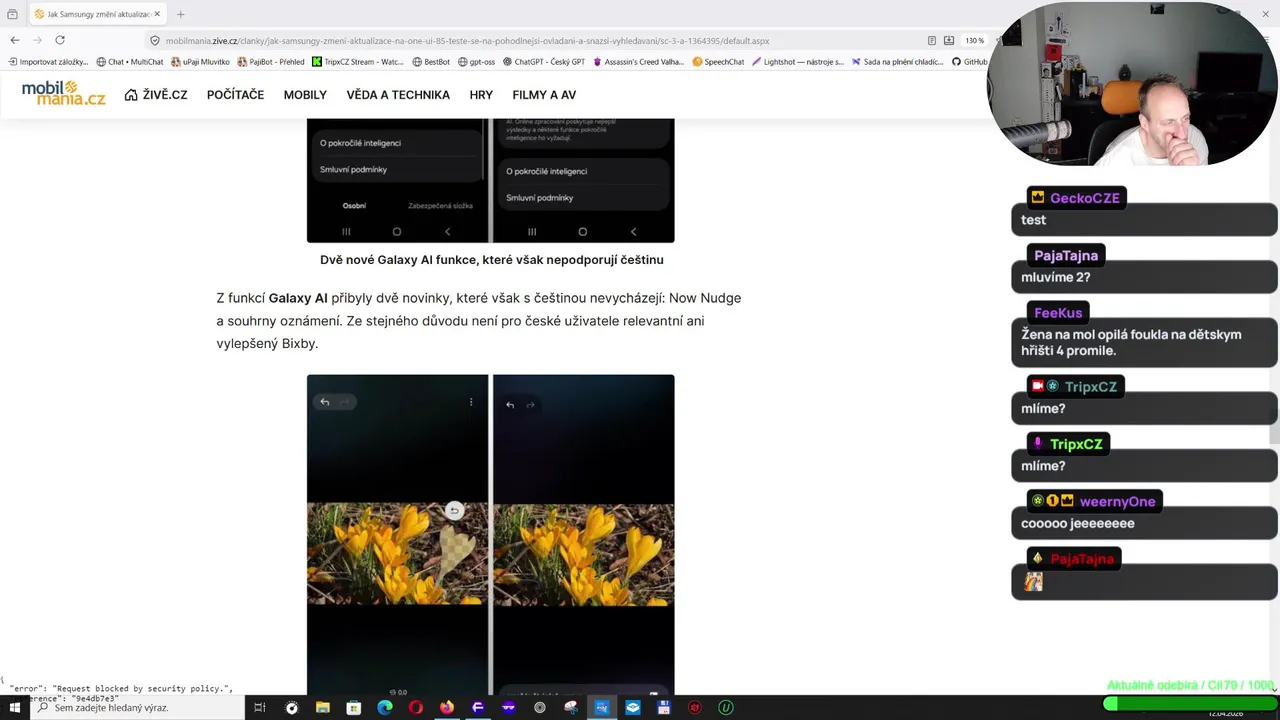This screenshot has width=1280, height=720.
Task: Open BestBot bookmark
Action: click(x=431, y=62)
